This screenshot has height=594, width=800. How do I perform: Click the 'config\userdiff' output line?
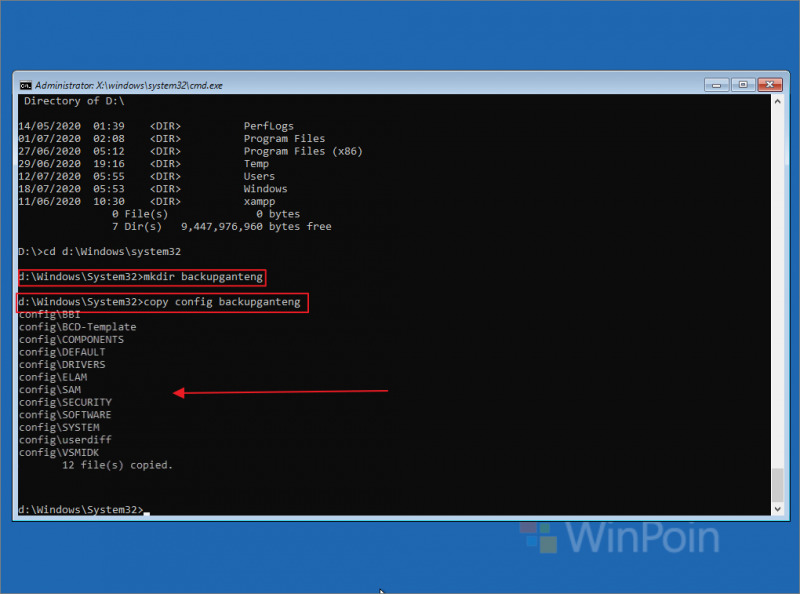[65, 440]
